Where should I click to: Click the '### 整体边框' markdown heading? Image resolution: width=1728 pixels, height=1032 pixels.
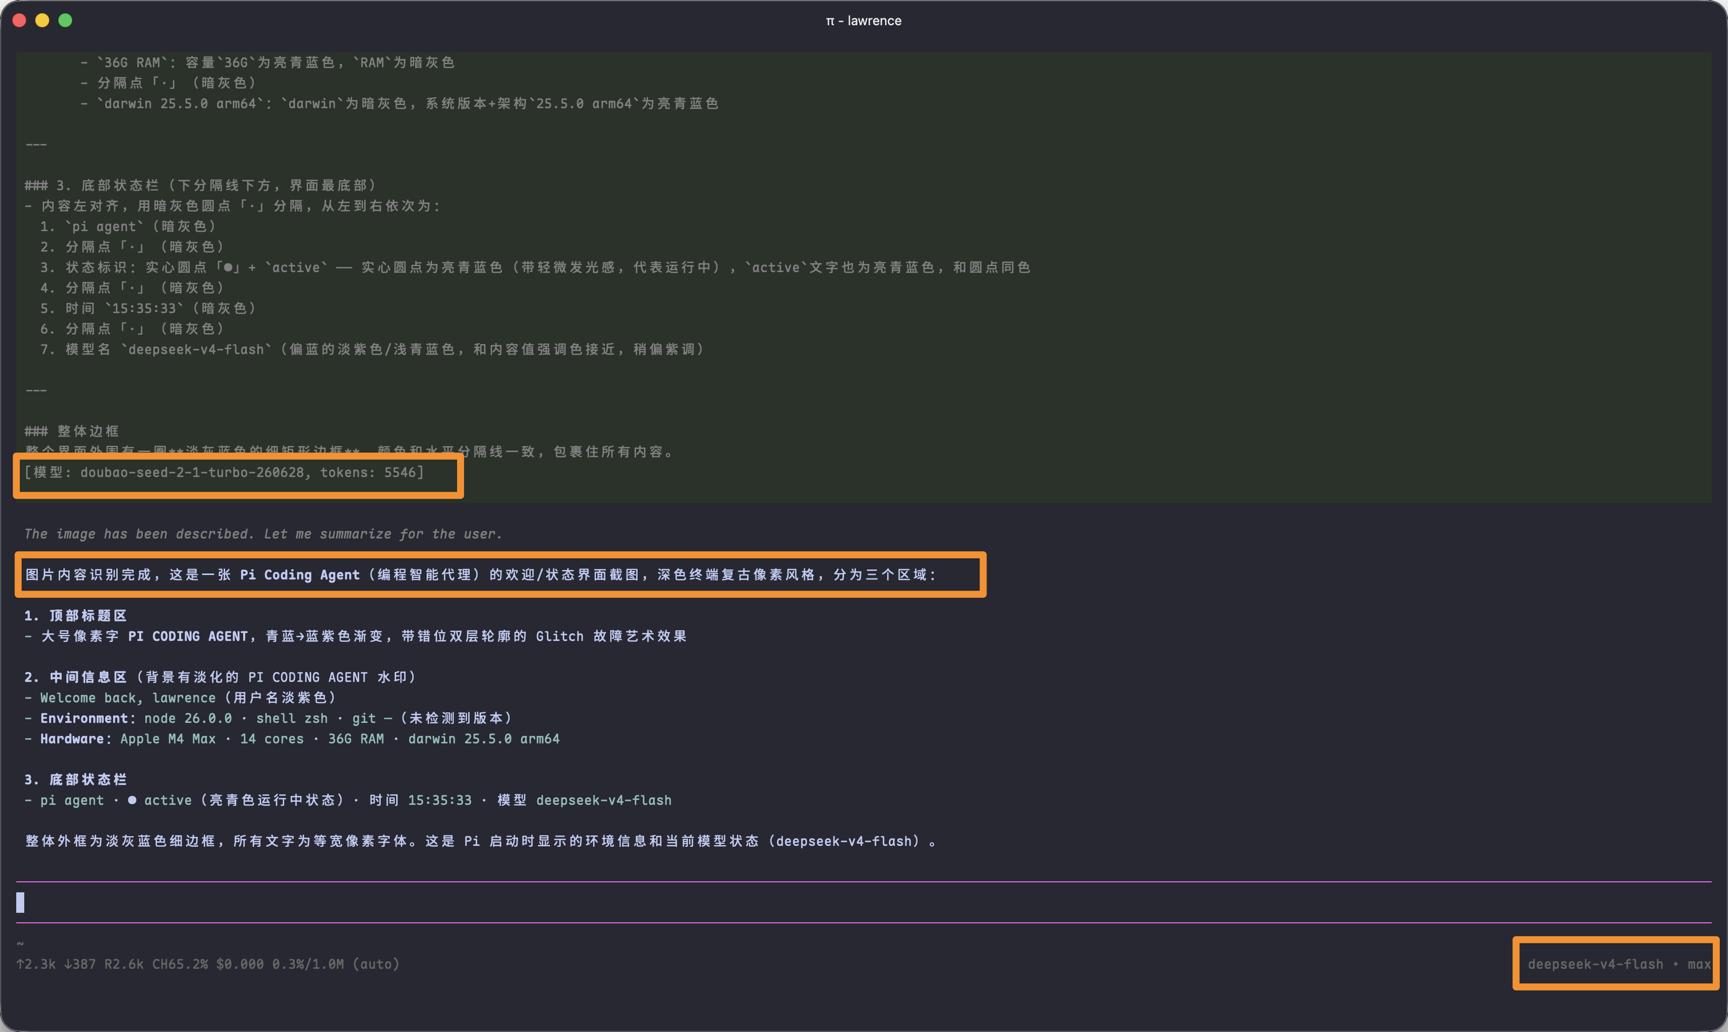tap(72, 431)
